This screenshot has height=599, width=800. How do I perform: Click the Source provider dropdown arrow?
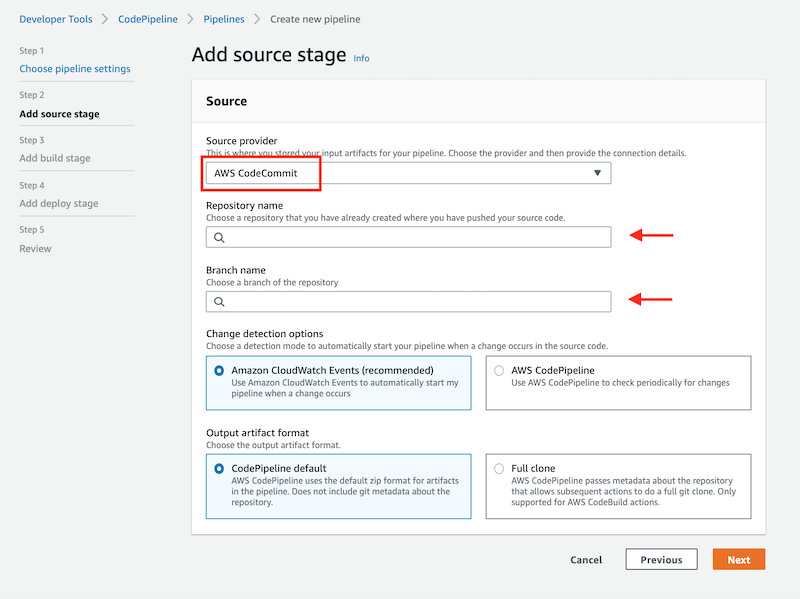tap(597, 173)
